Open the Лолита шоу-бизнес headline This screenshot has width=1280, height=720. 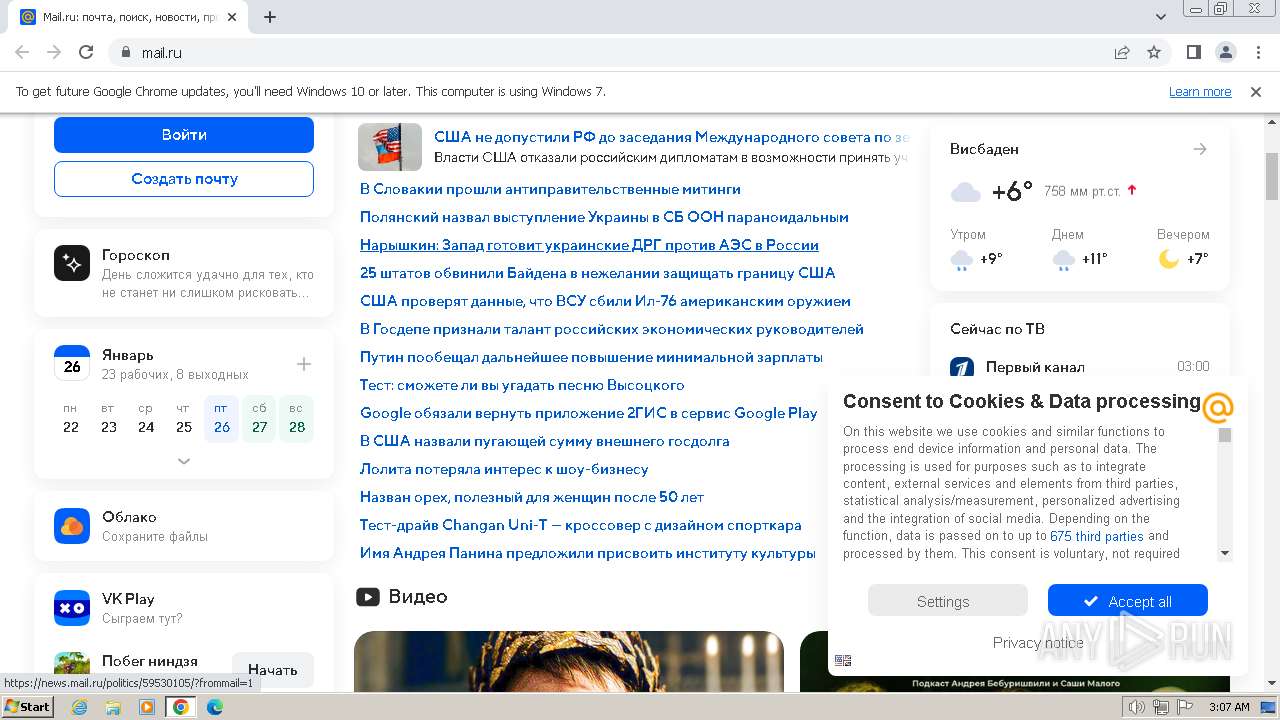pyautogui.click(x=504, y=469)
